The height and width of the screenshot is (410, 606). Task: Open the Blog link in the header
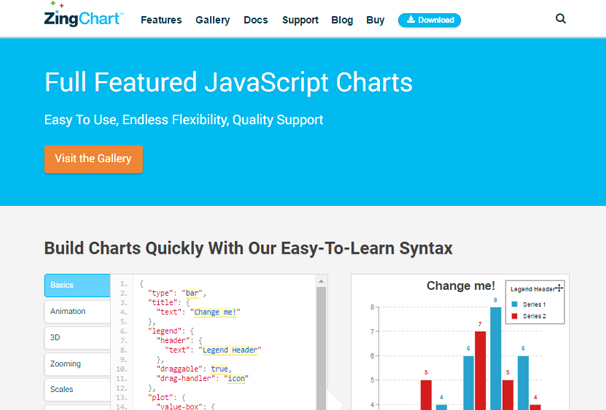tap(342, 20)
